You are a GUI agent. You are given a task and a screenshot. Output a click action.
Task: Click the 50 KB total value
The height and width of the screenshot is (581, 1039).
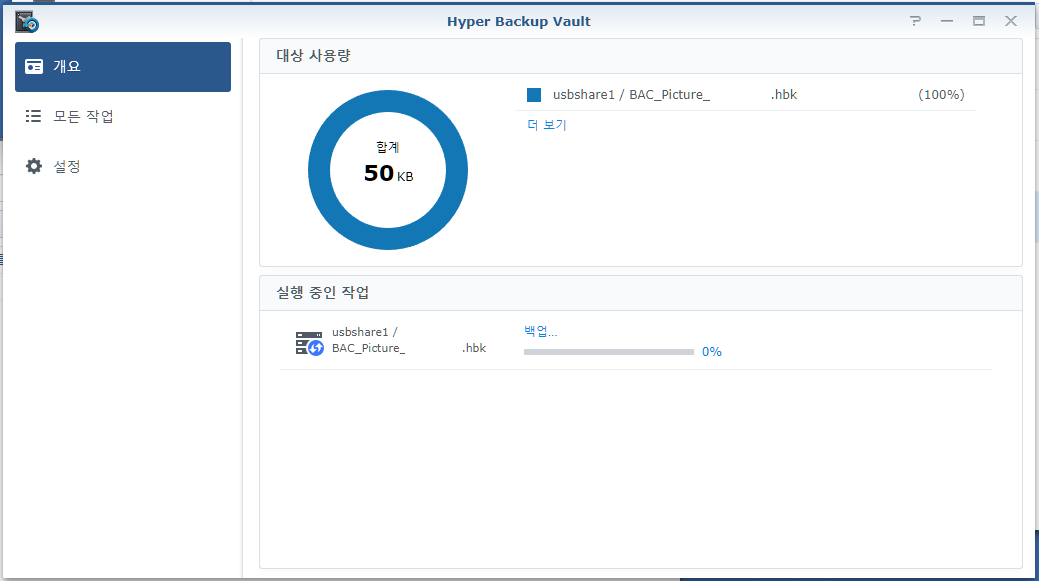(388, 174)
